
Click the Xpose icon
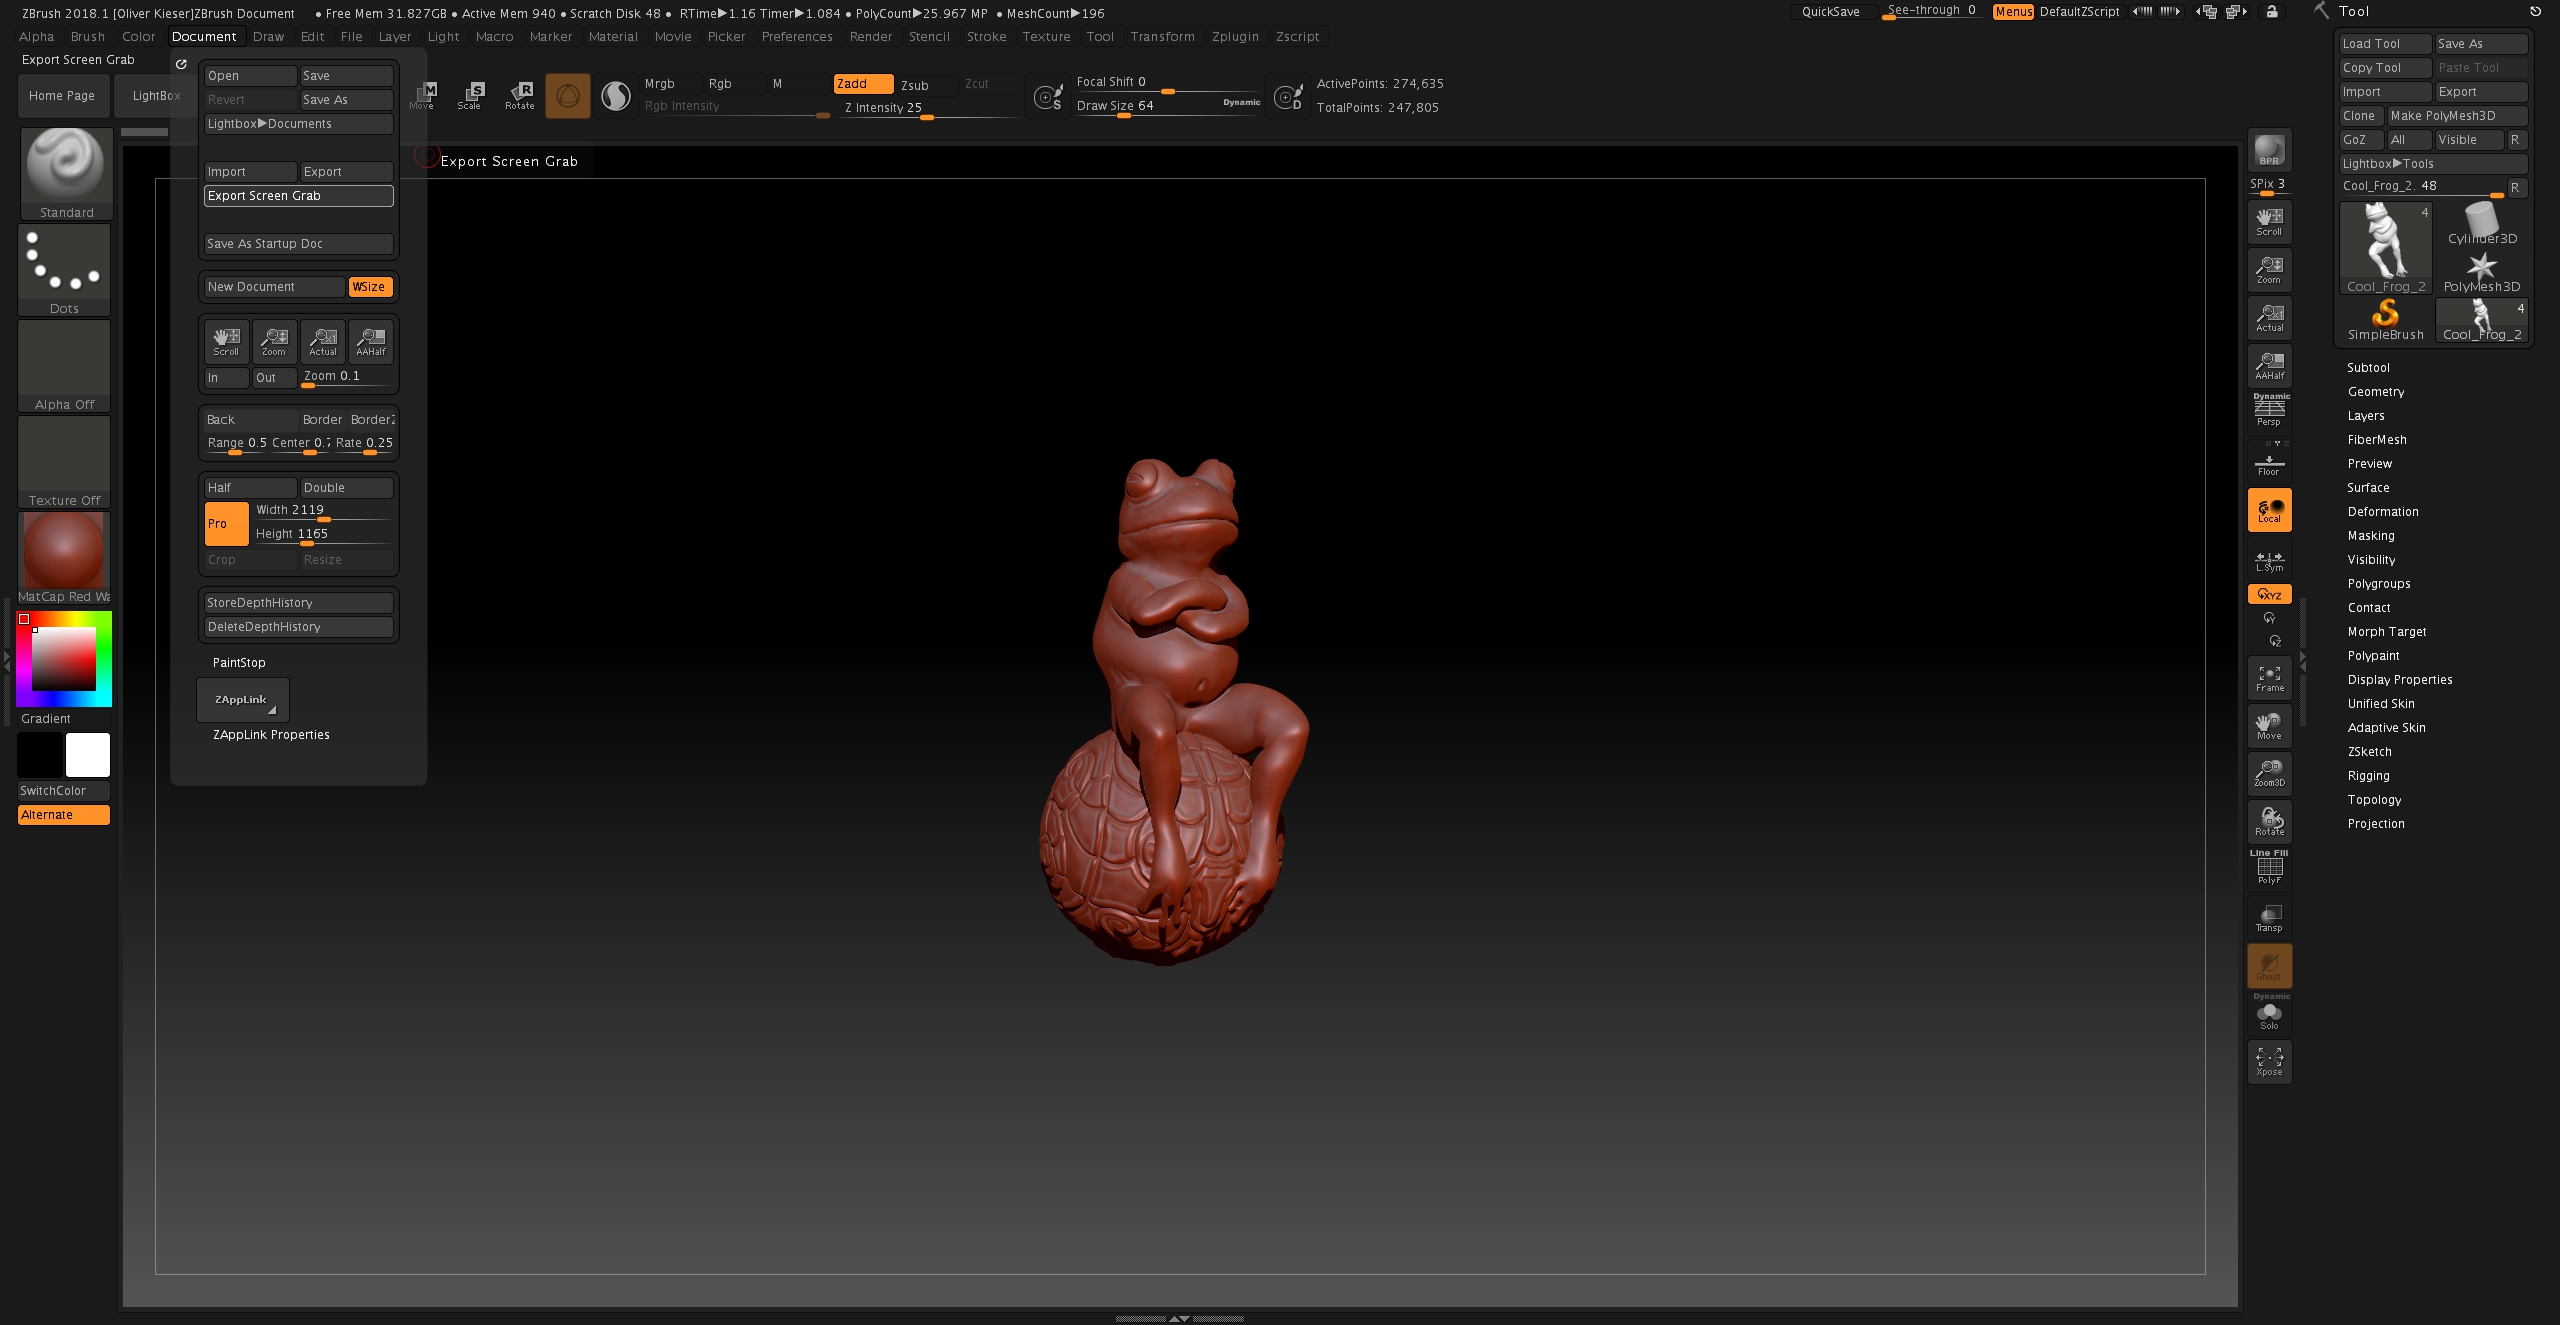coord(2269,1062)
